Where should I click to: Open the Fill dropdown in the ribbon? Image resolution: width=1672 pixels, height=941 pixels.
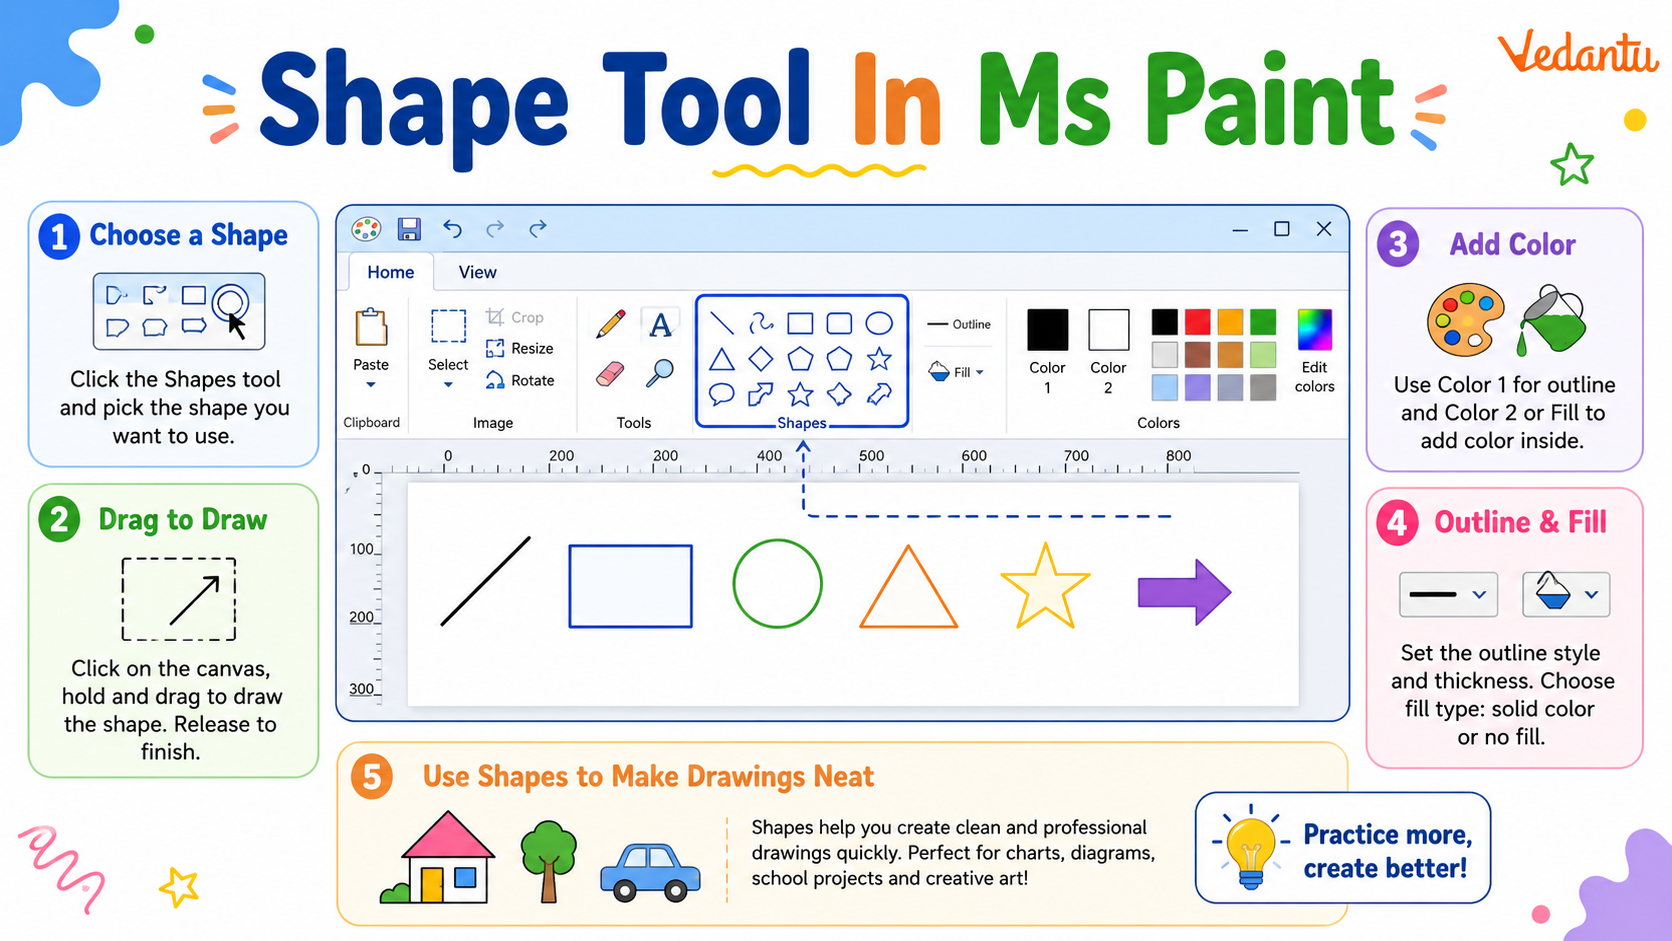click(x=957, y=372)
